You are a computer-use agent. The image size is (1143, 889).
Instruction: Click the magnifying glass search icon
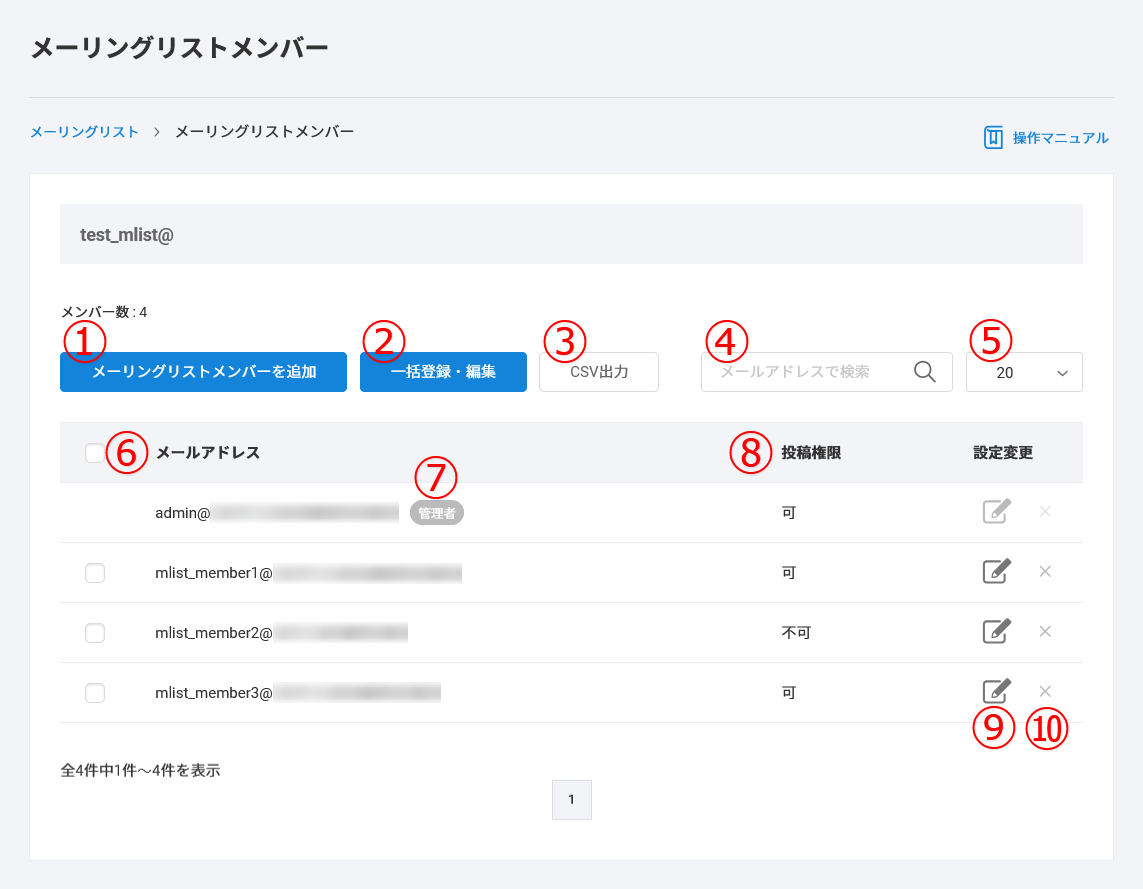point(925,372)
